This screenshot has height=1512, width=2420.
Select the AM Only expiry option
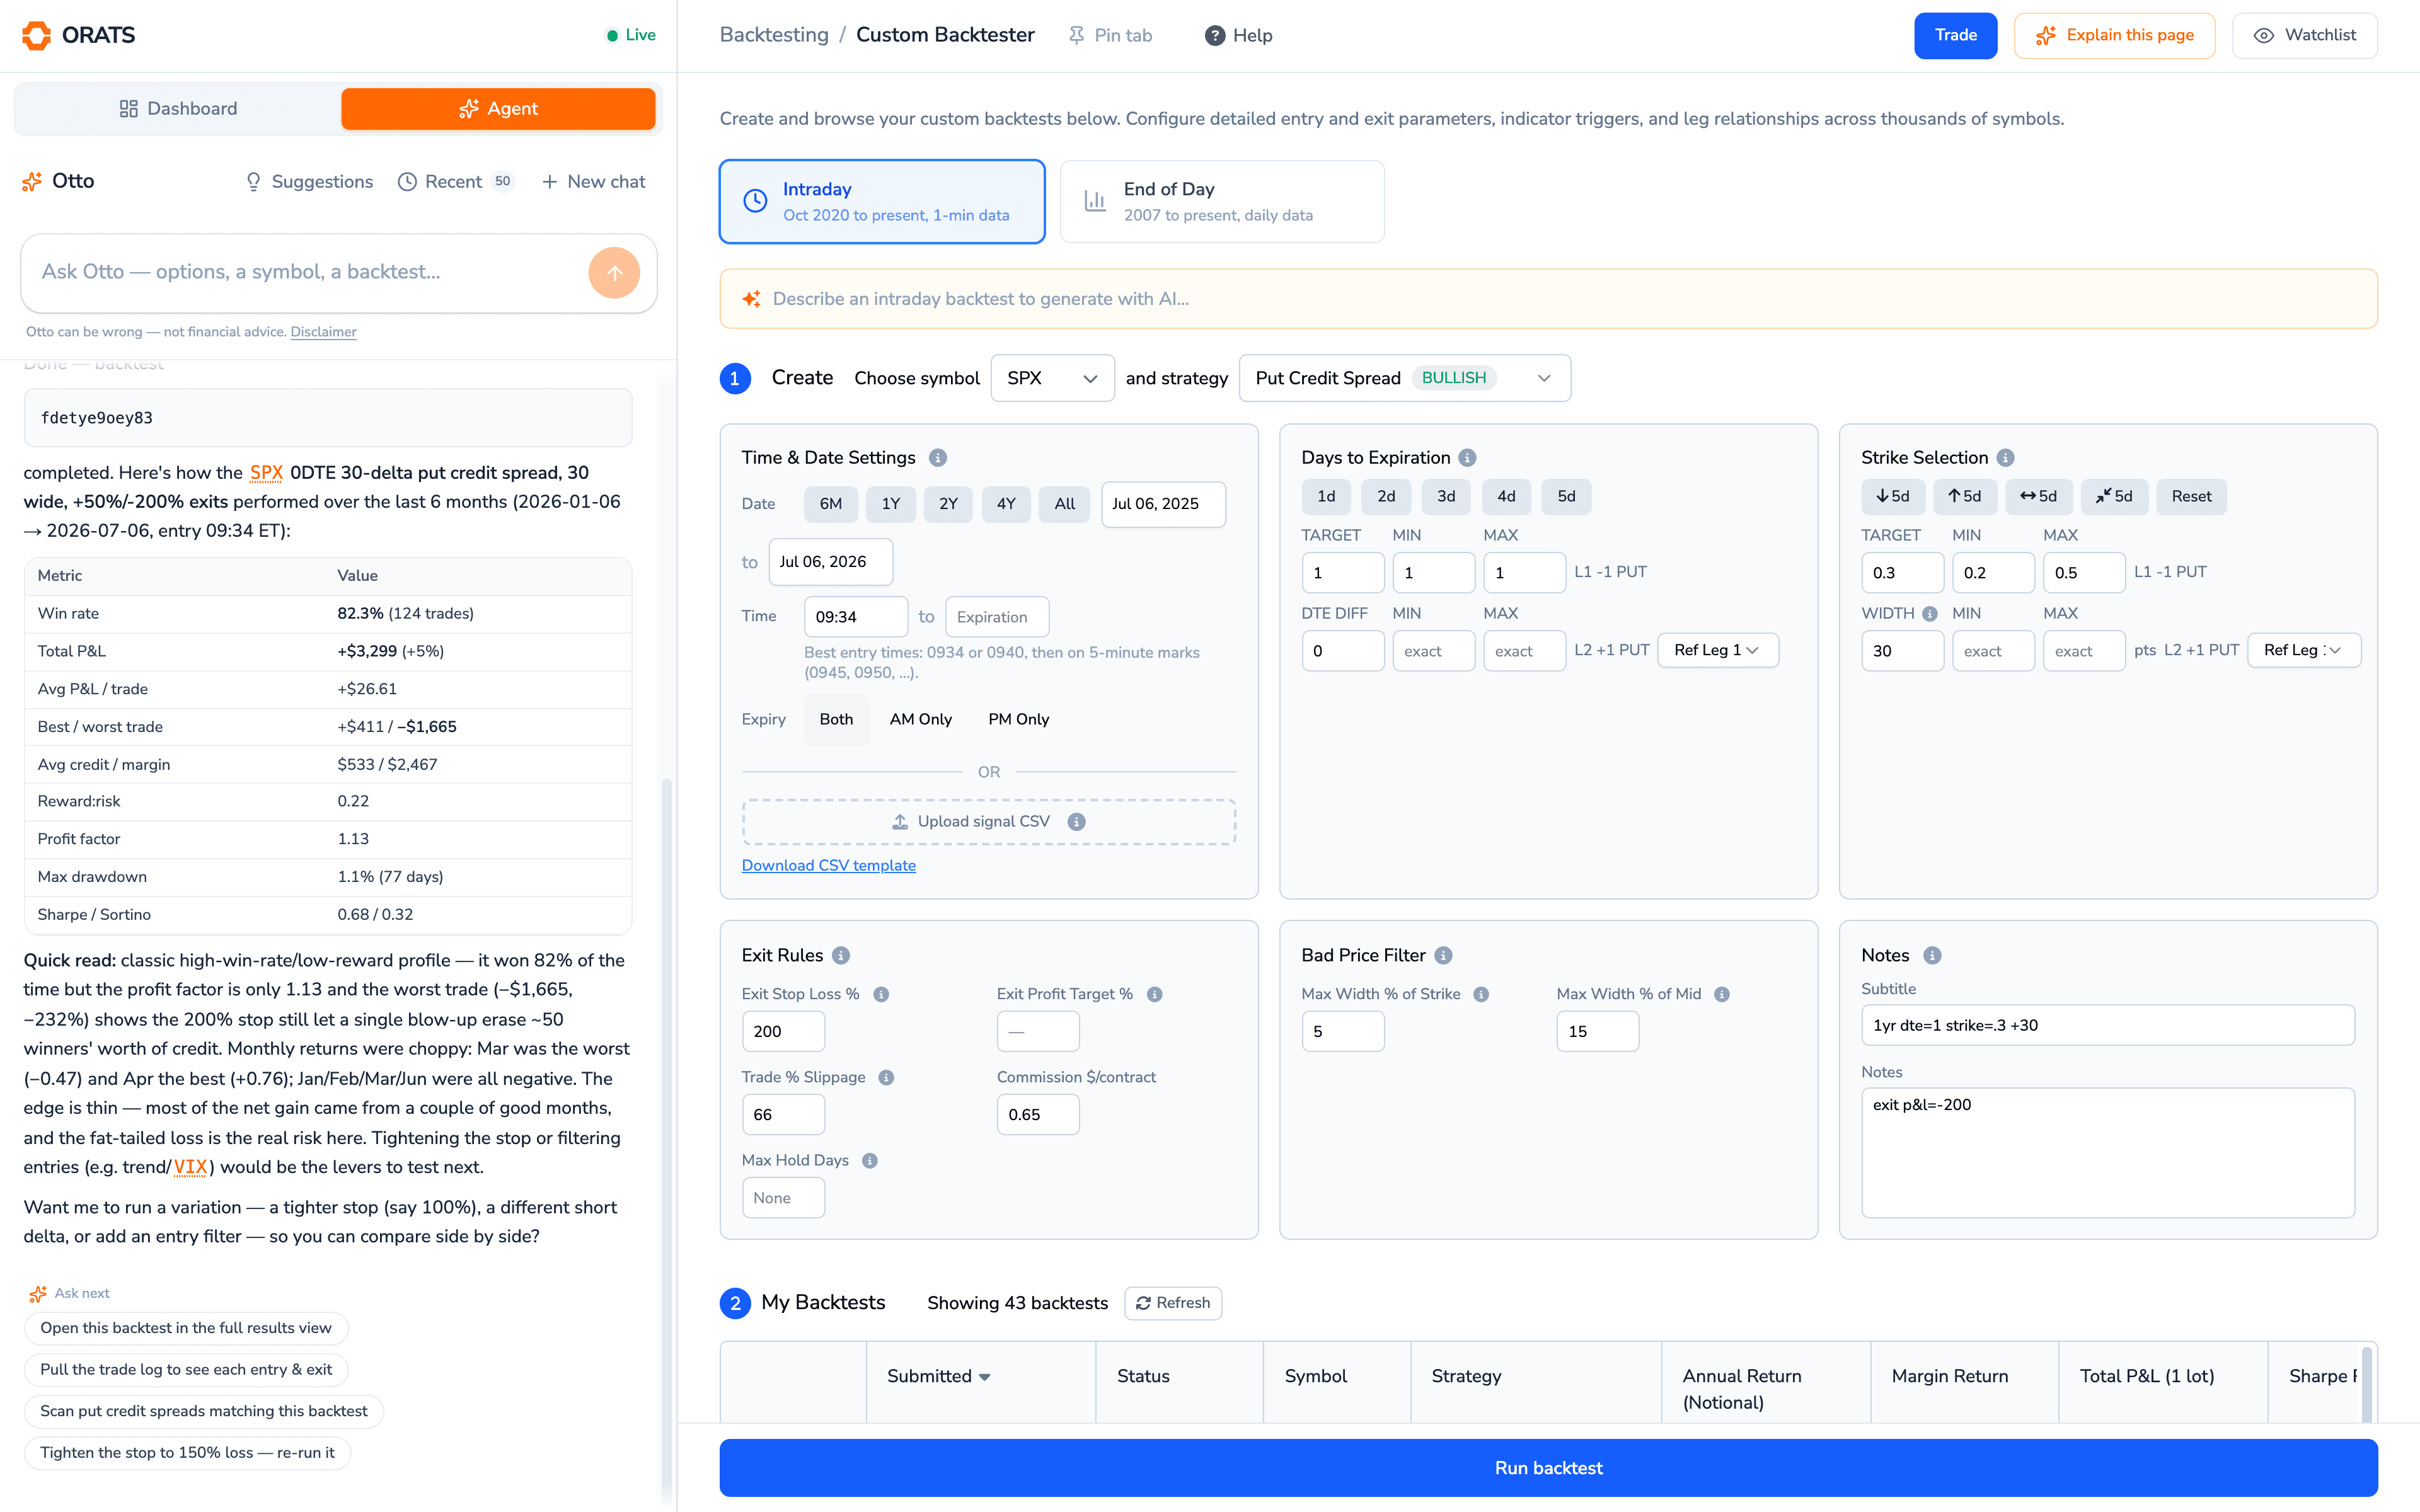[x=921, y=719]
